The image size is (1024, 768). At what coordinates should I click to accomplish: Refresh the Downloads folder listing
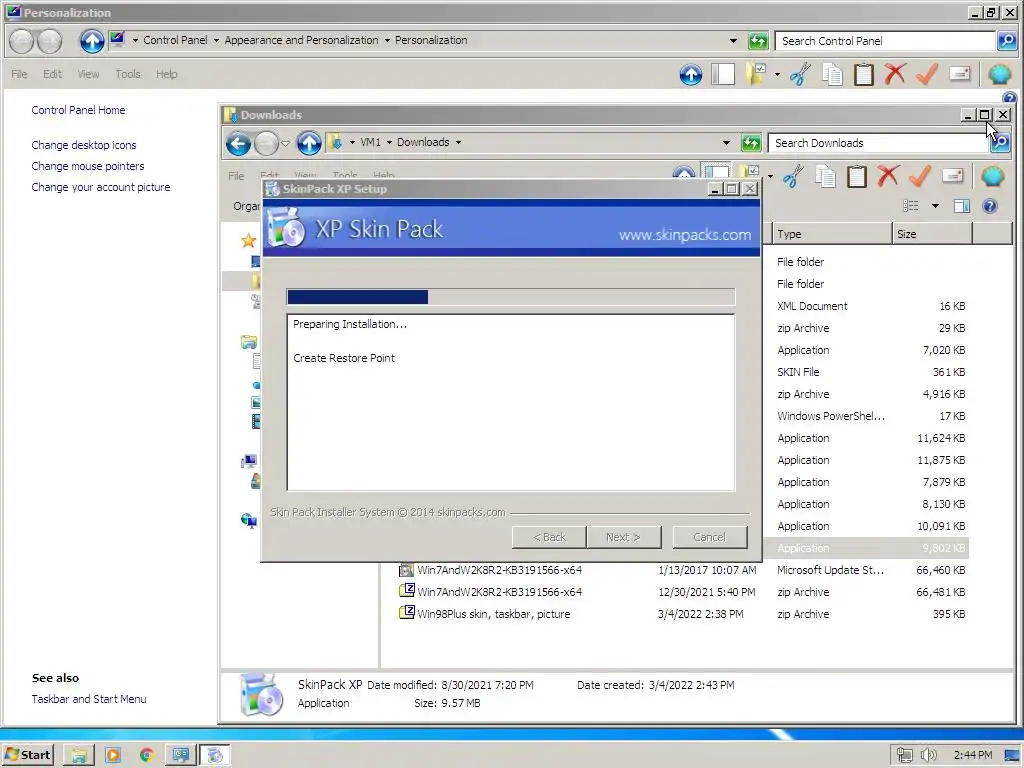751,143
